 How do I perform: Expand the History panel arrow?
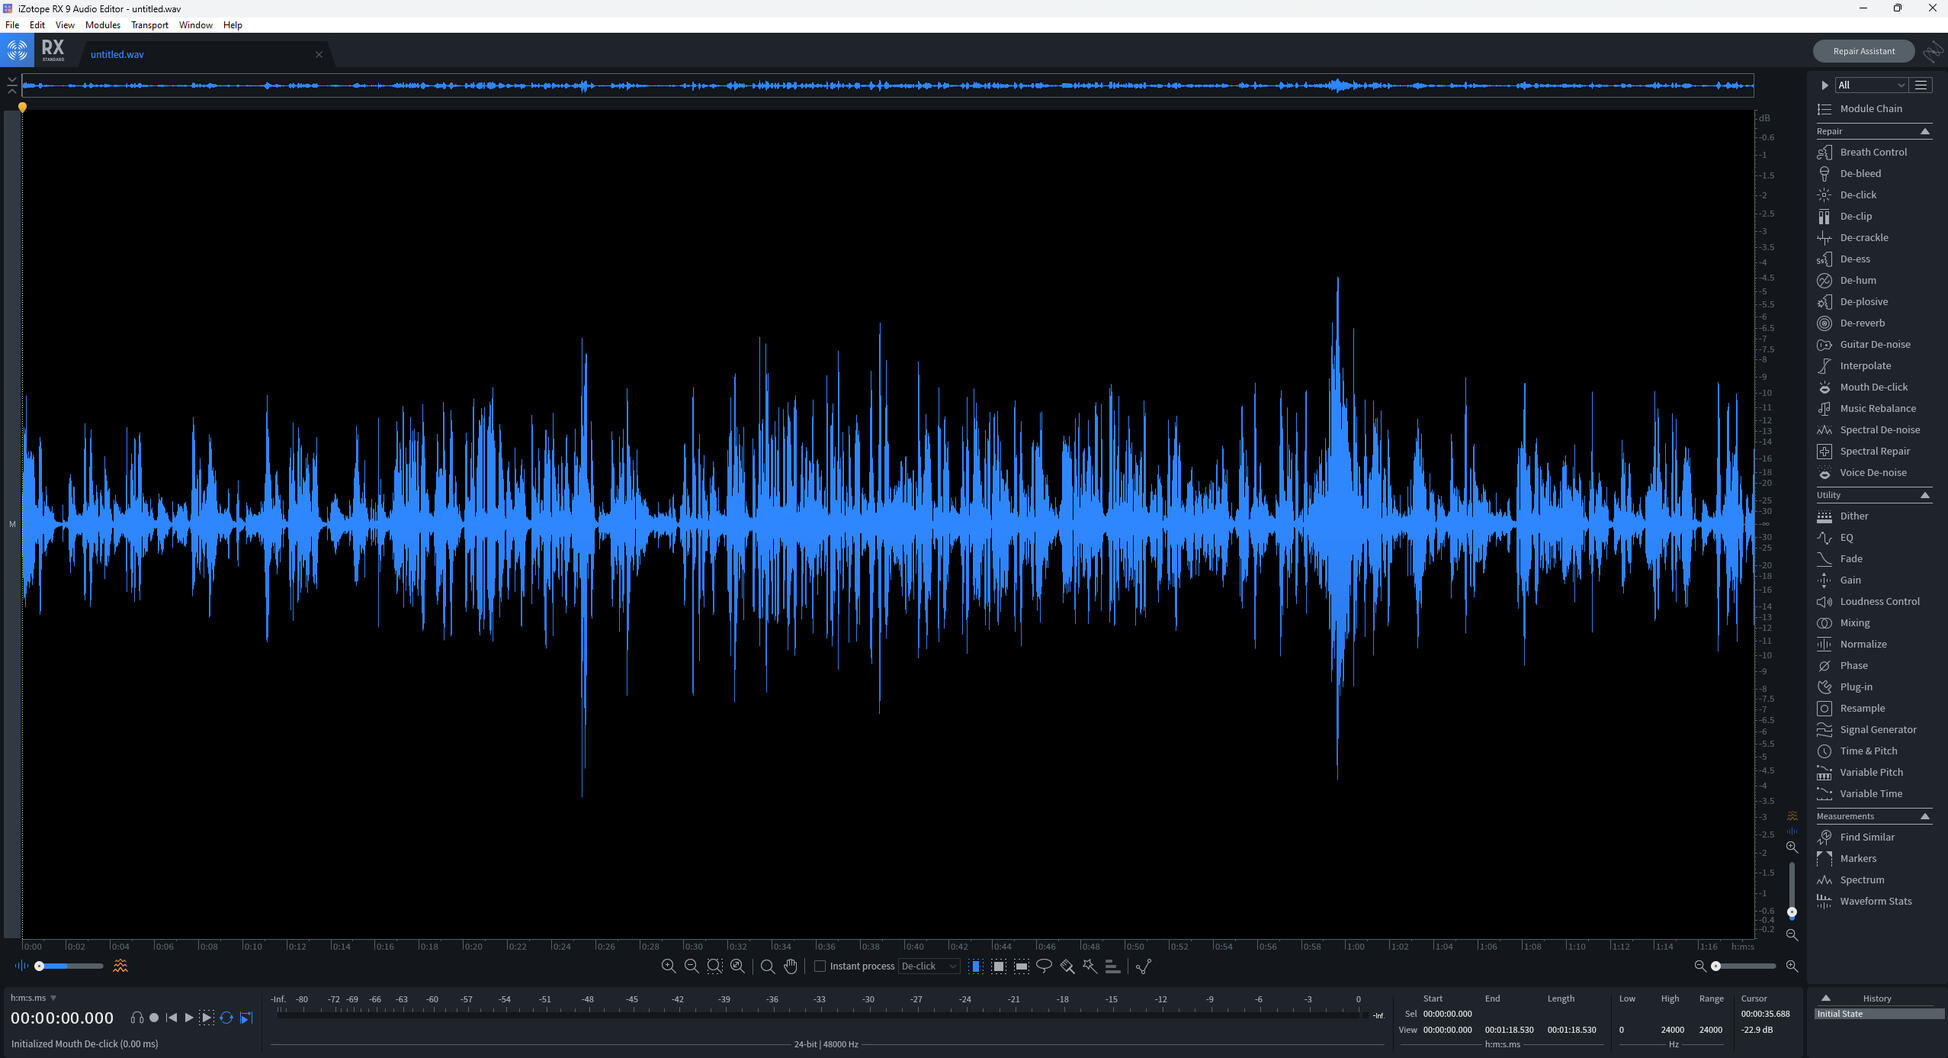click(1825, 998)
